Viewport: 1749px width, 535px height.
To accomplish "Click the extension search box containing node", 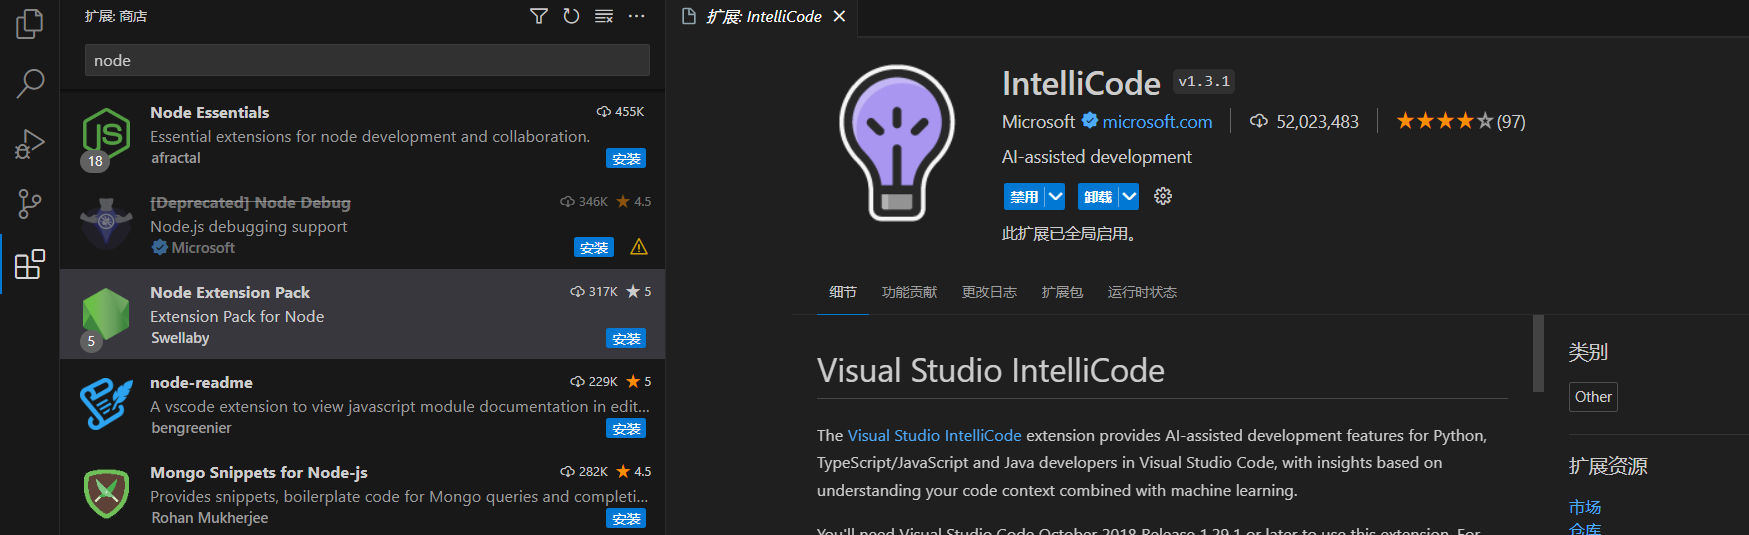I will (367, 60).
